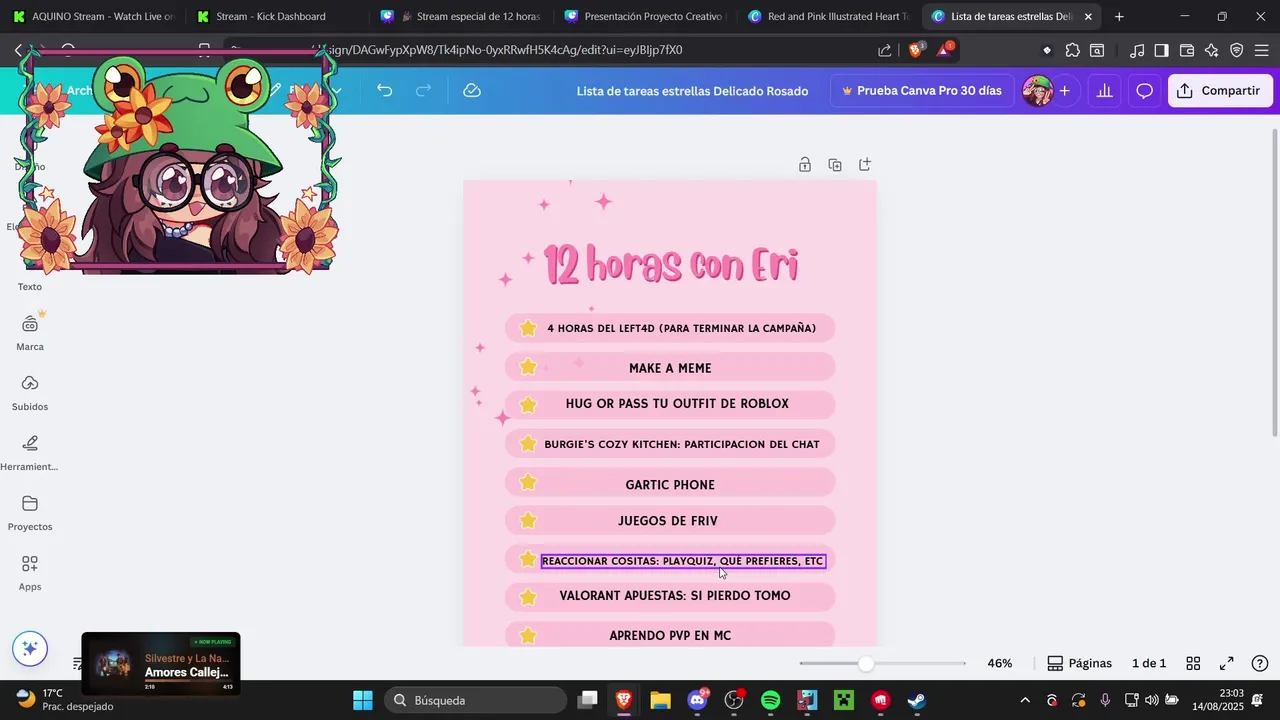
Task: Switch to Presentación Proyecto Creativo tab
Action: point(646,16)
